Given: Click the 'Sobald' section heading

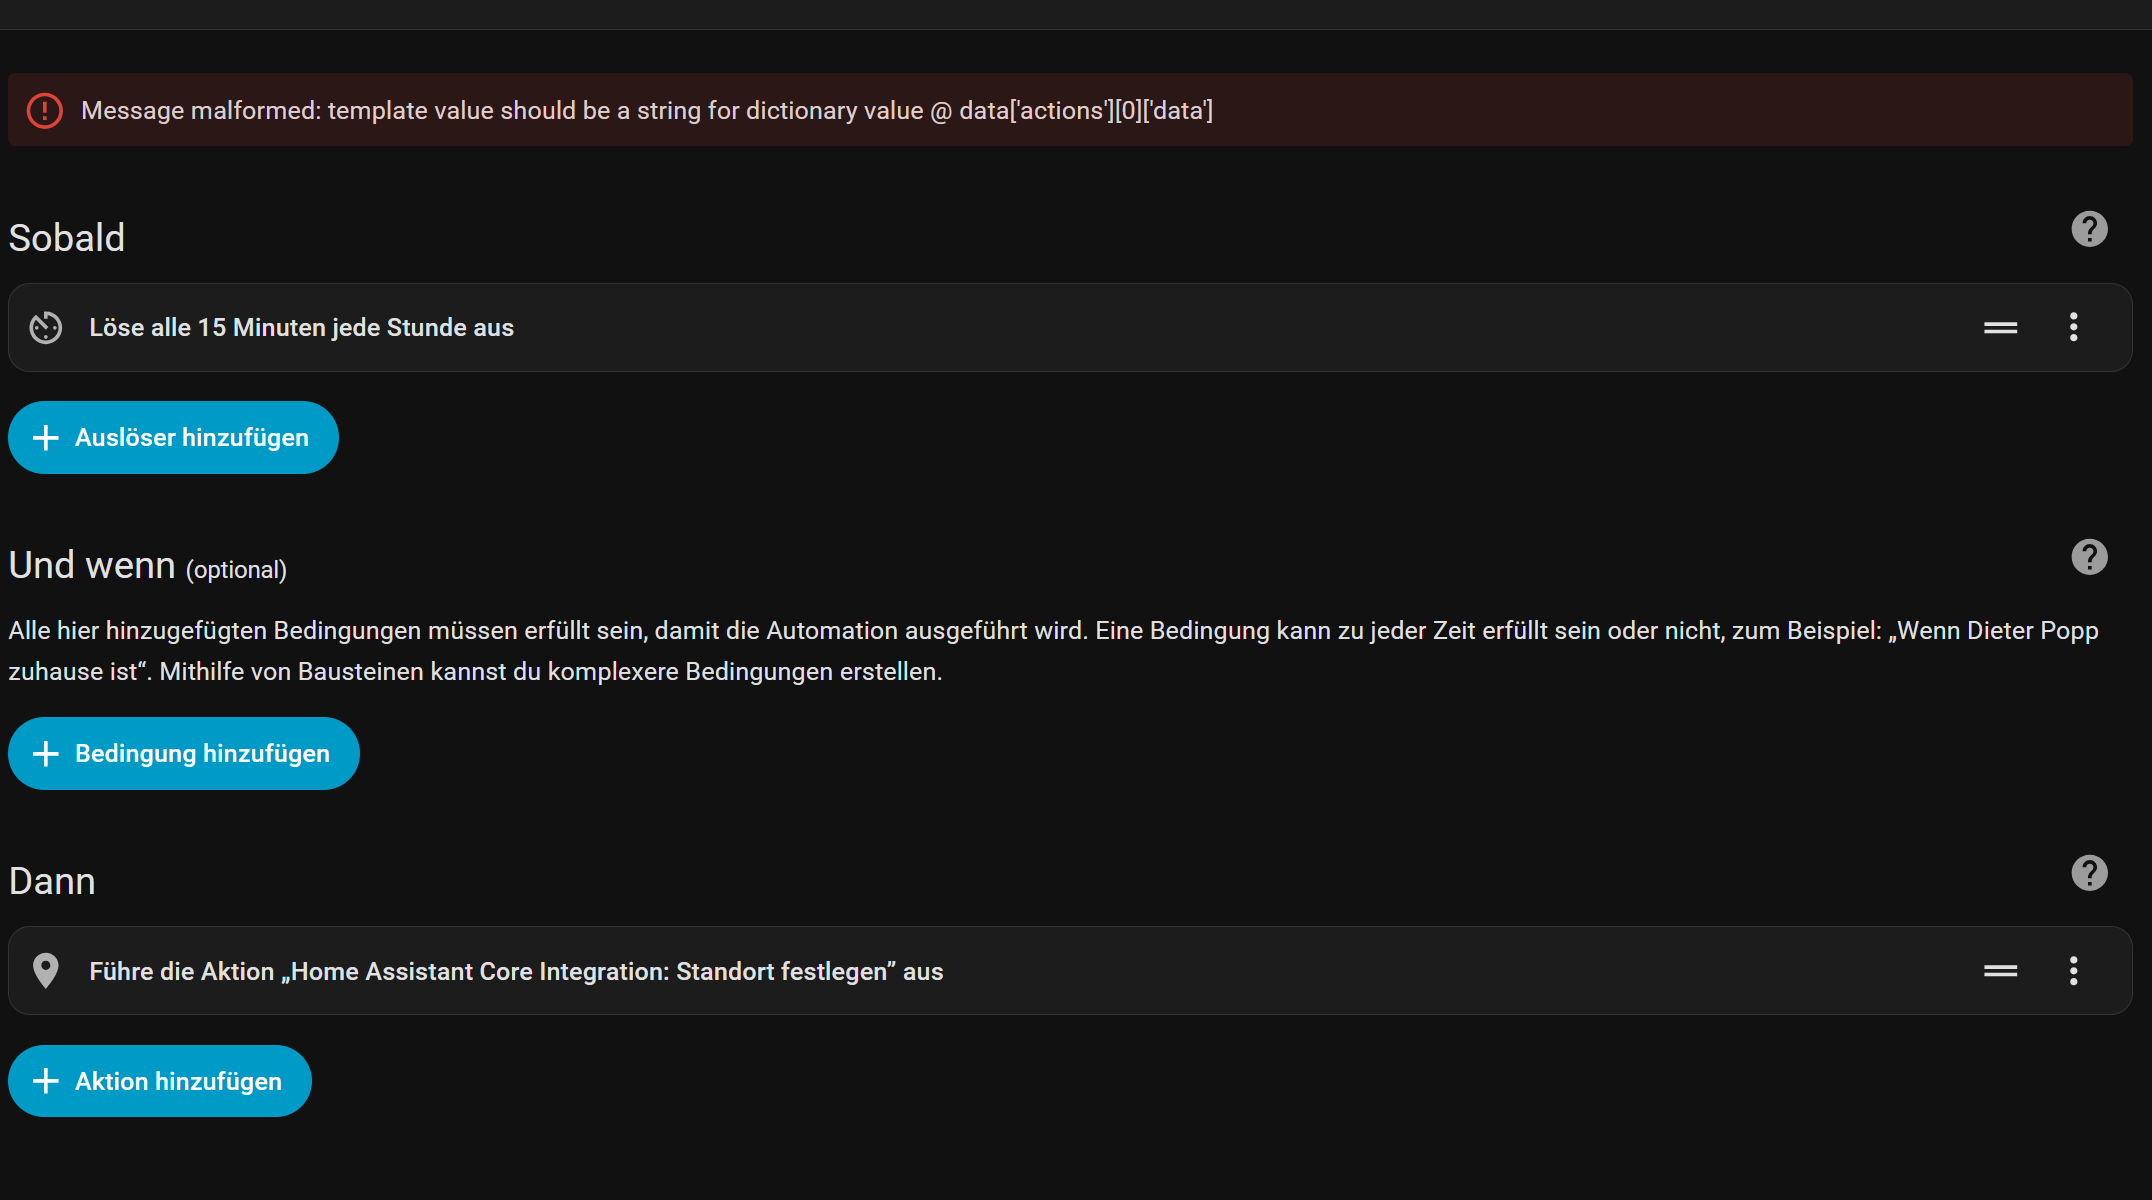Looking at the screenshot, I should pyautogui.click(x=67, y=239).
